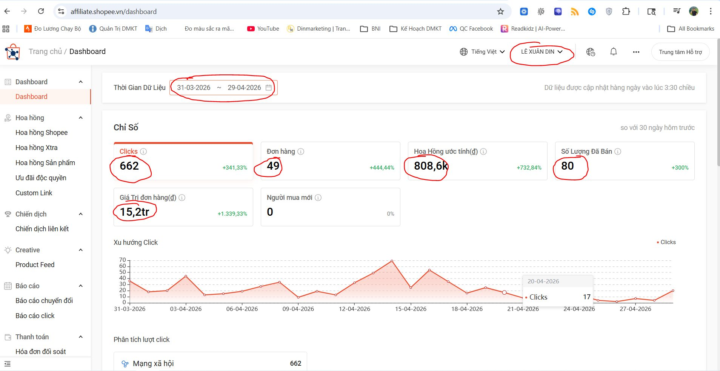
Task: Collapse the Creative sidebar section
Action: pyautogui.click(x=81, y=250)
